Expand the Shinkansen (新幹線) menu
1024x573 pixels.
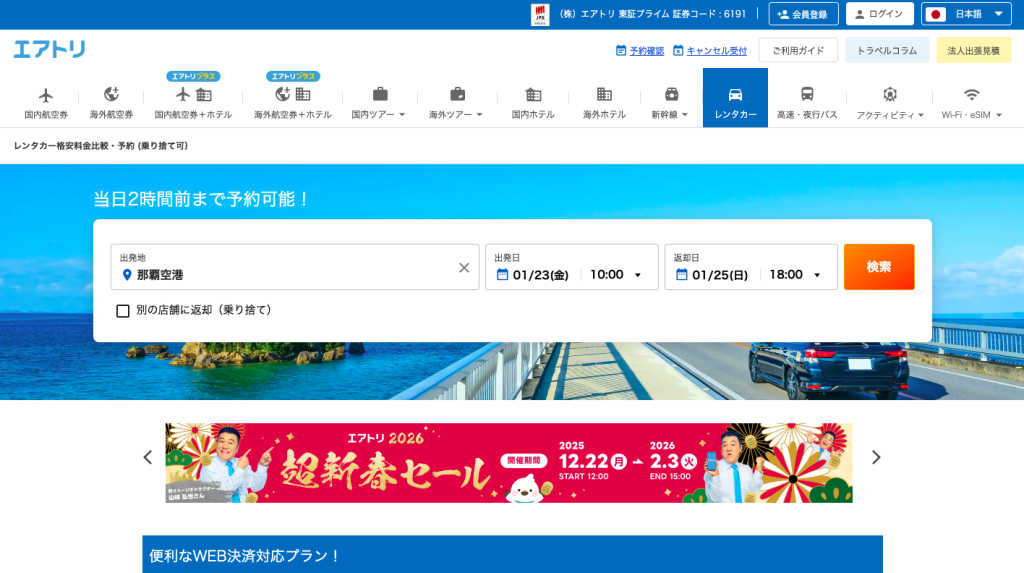[670, 104]
